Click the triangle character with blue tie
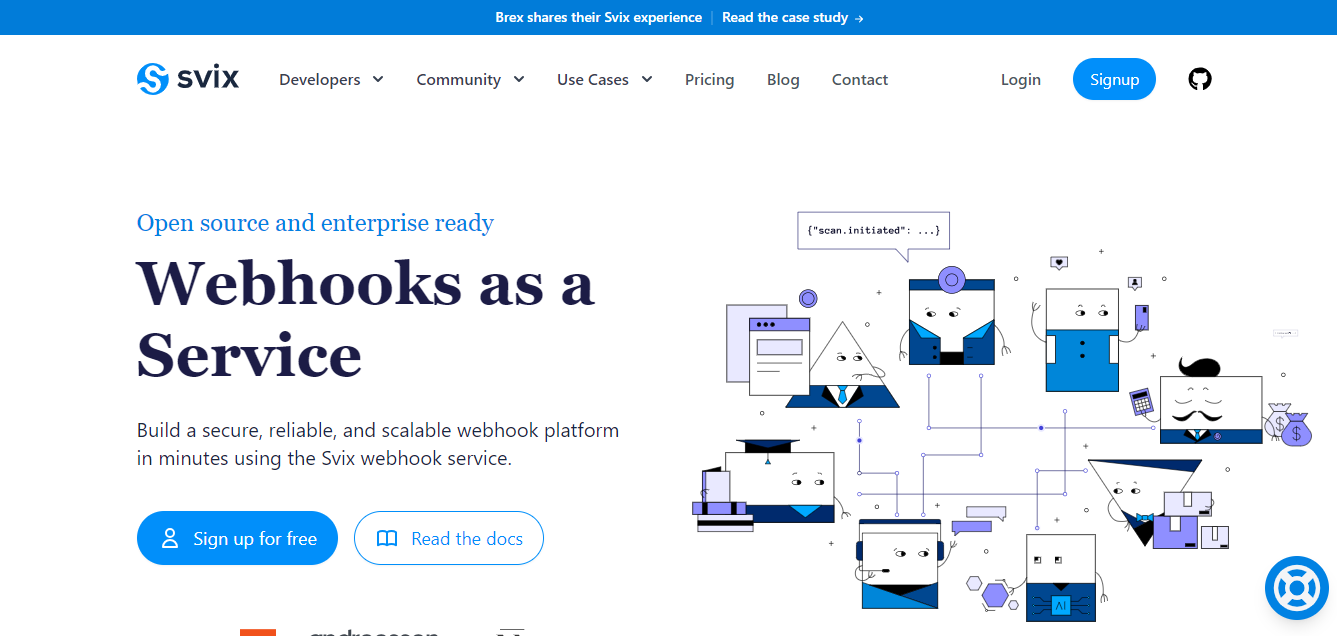1337x636 pixels. (843, 365)
